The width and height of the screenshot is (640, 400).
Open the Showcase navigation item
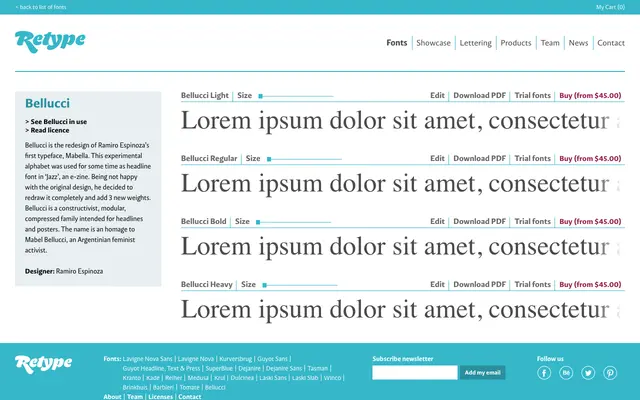click(433, 43)
